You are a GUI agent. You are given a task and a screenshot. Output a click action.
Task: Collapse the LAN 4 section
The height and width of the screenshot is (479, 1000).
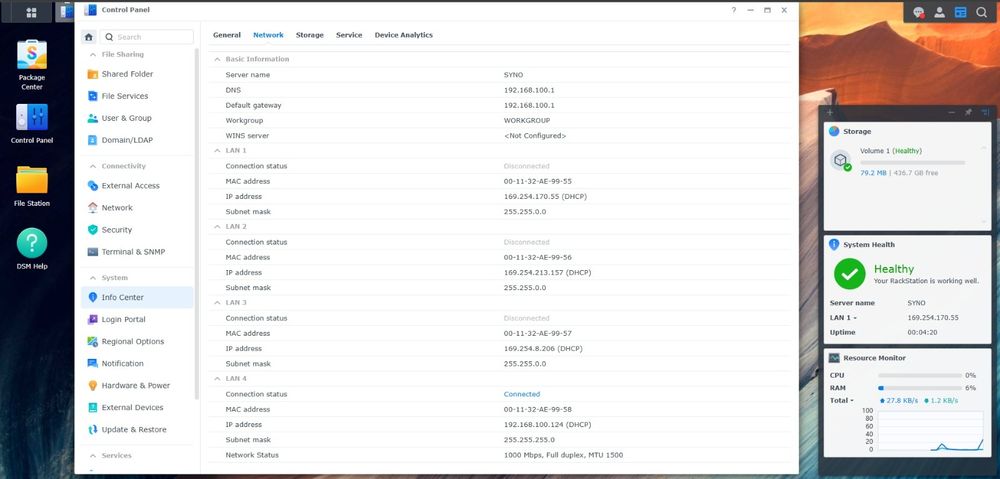[x=217, y=378]
